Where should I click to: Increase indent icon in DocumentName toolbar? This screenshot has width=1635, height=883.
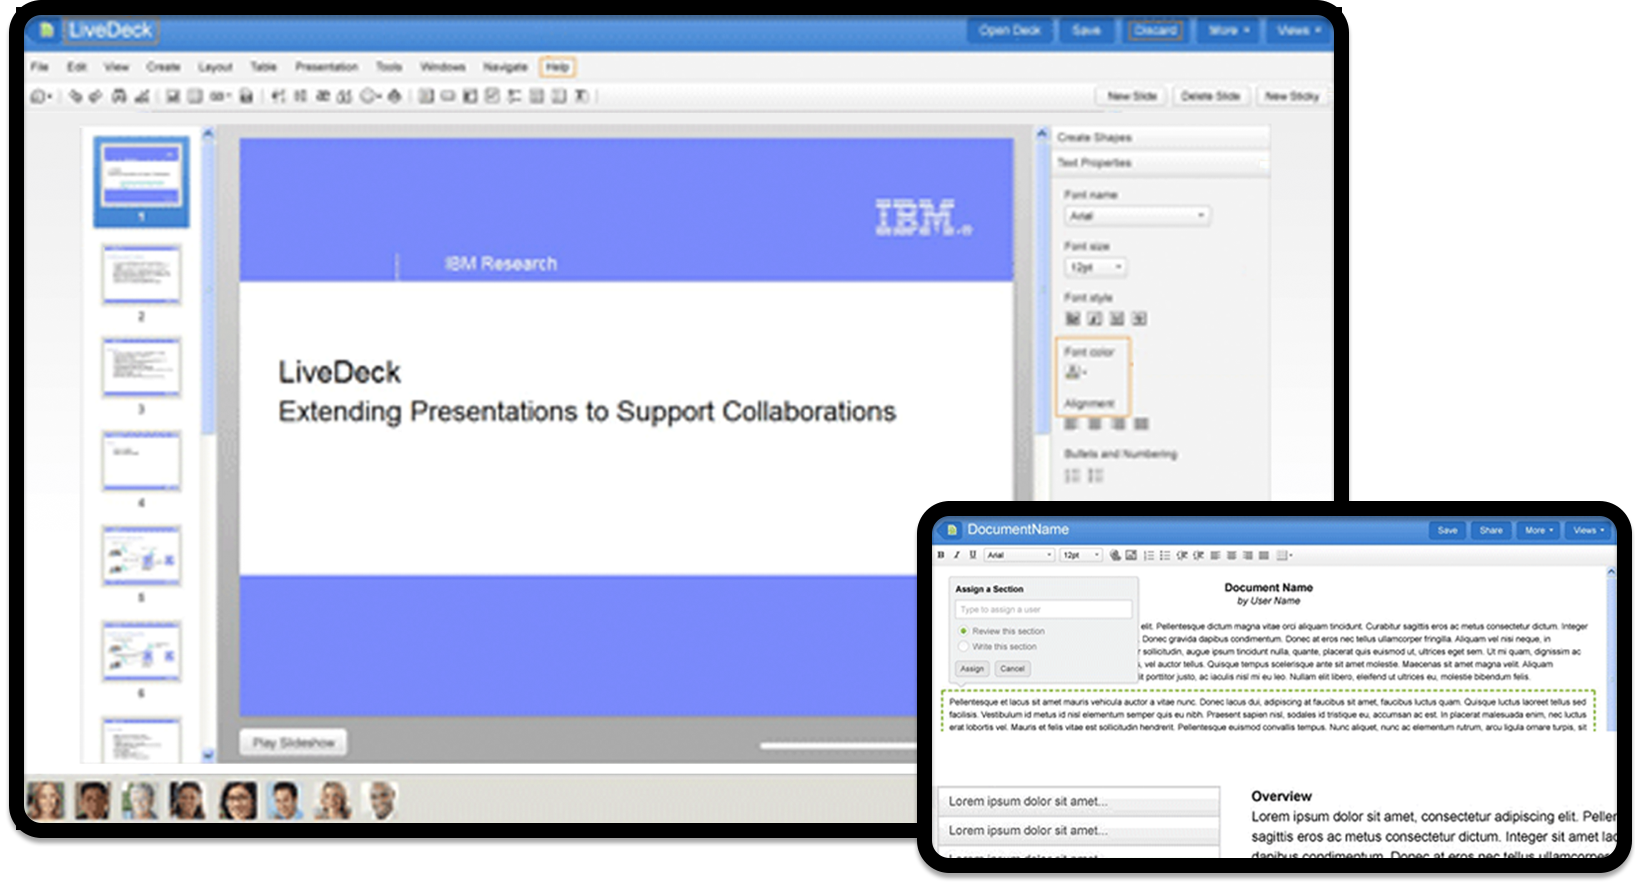point(1198,555)
